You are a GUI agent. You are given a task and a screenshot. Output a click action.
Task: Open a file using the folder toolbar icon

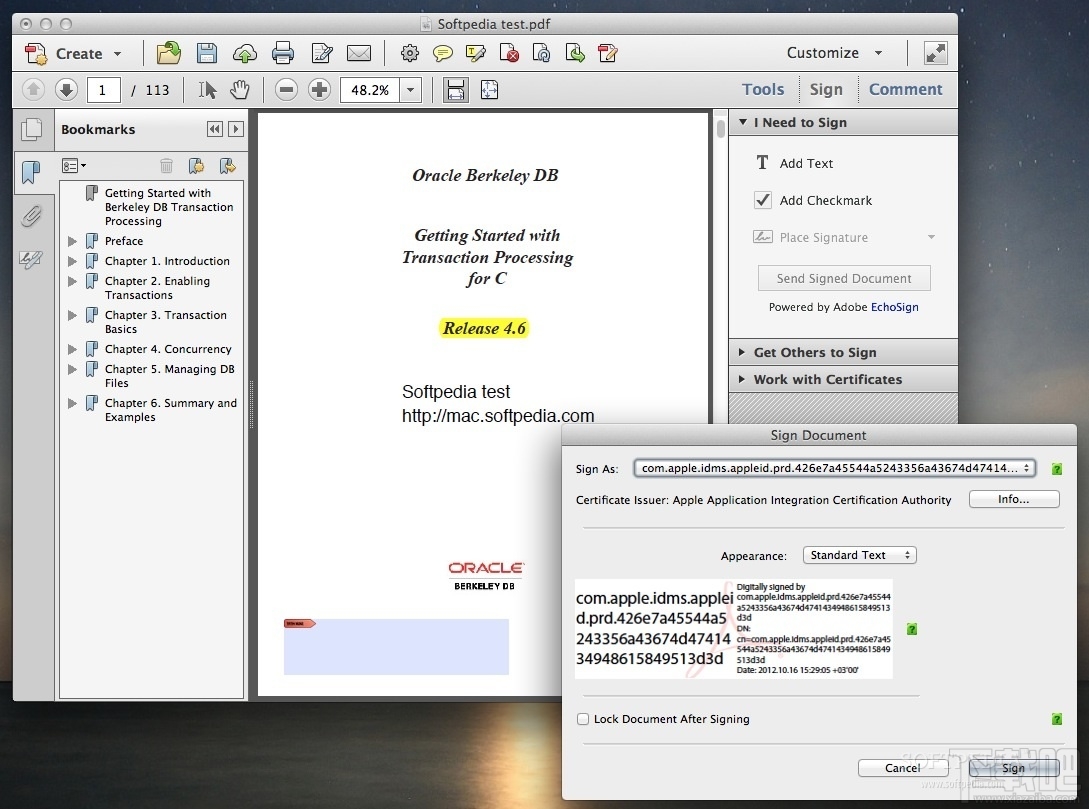pyautogui.click(x=168, y=53)
